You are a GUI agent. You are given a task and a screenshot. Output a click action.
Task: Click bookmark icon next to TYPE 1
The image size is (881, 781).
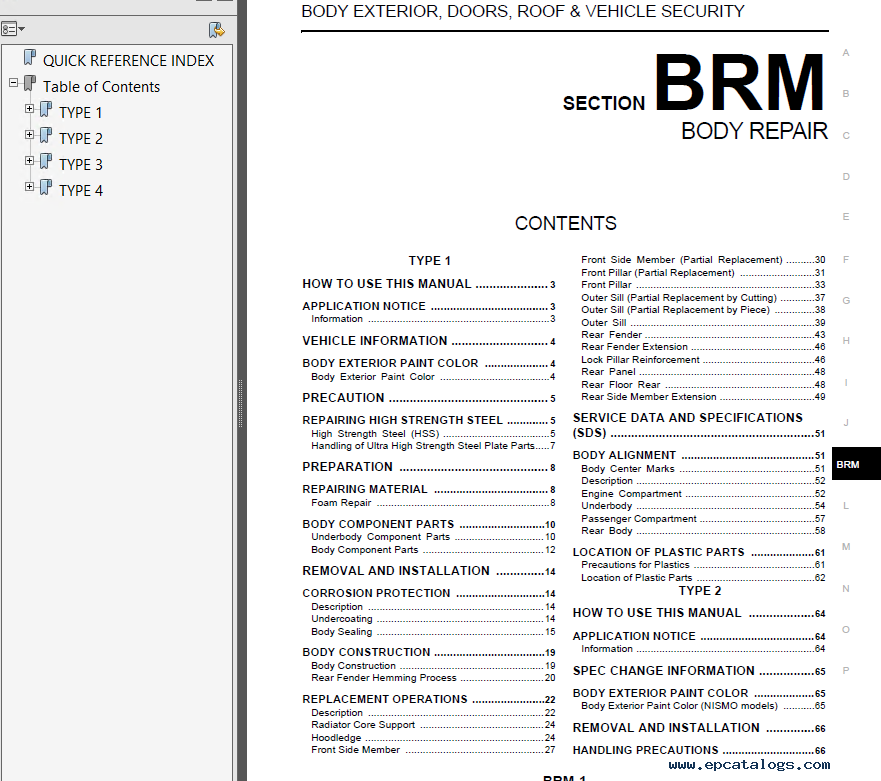46,110
